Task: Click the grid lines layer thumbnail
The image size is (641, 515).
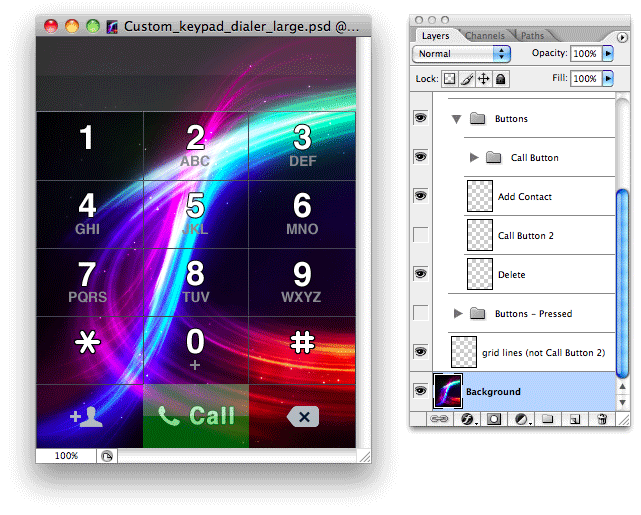Action: [x=464, y=352]
